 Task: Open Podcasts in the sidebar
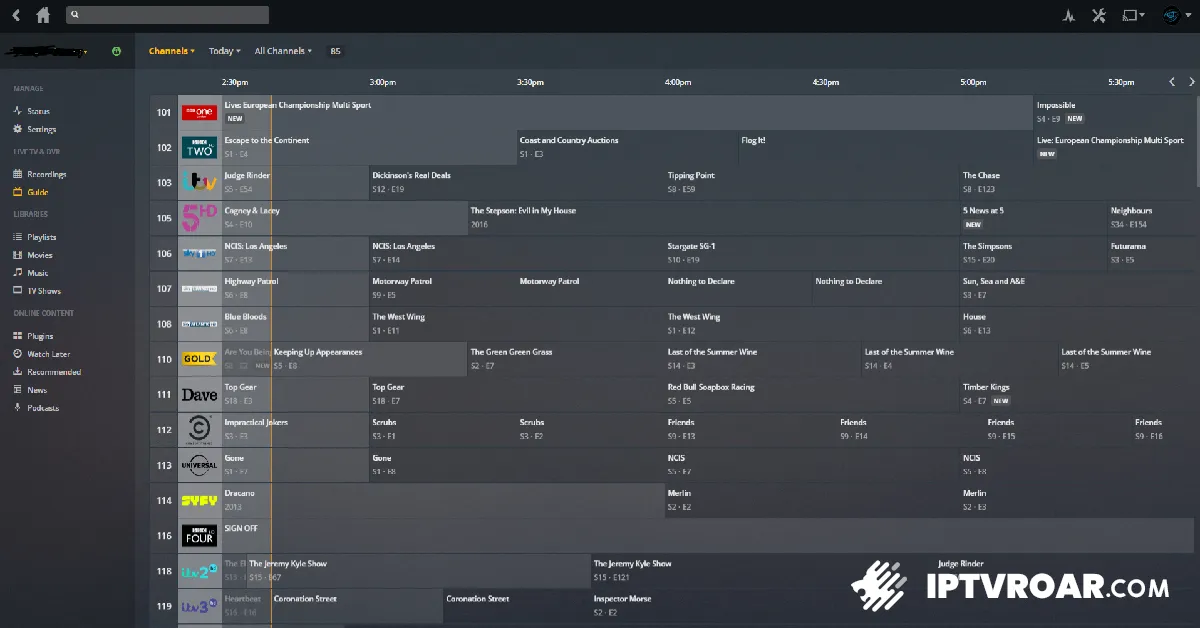point(42,408)
